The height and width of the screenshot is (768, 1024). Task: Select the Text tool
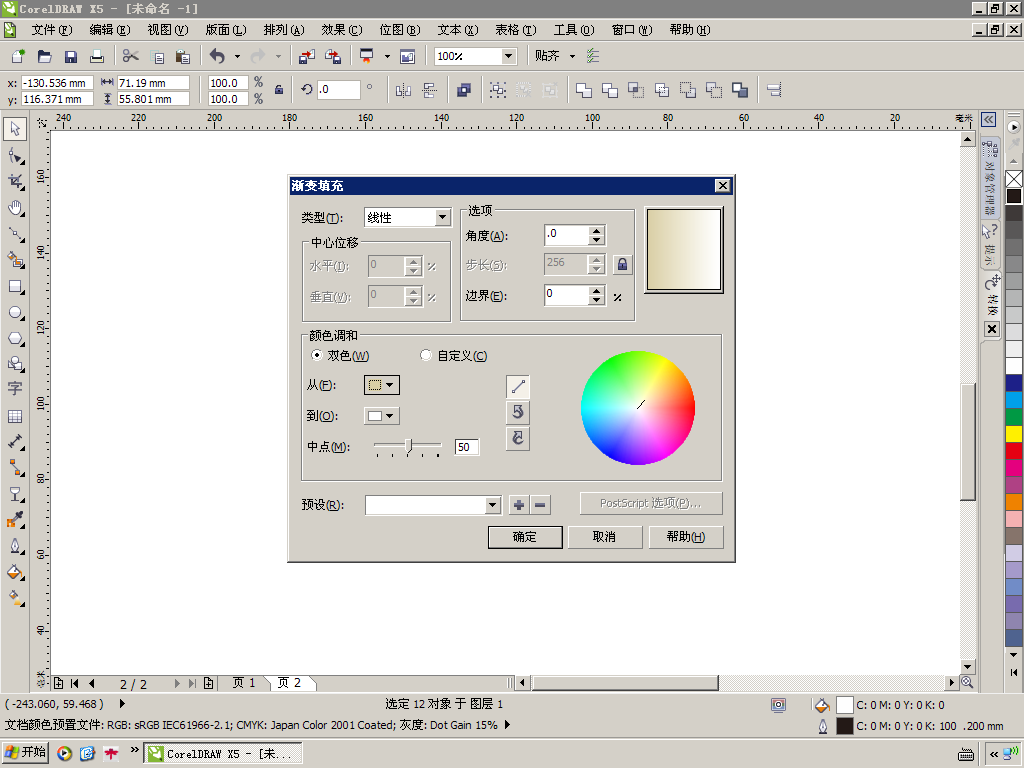tap(15, 389)
